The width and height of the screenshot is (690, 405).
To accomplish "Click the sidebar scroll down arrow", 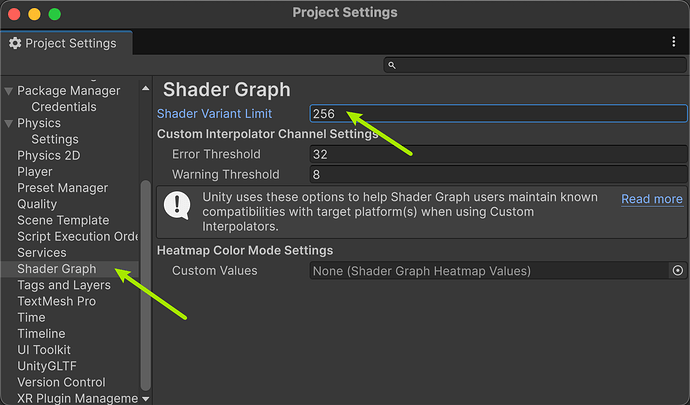I will [146, 398].
